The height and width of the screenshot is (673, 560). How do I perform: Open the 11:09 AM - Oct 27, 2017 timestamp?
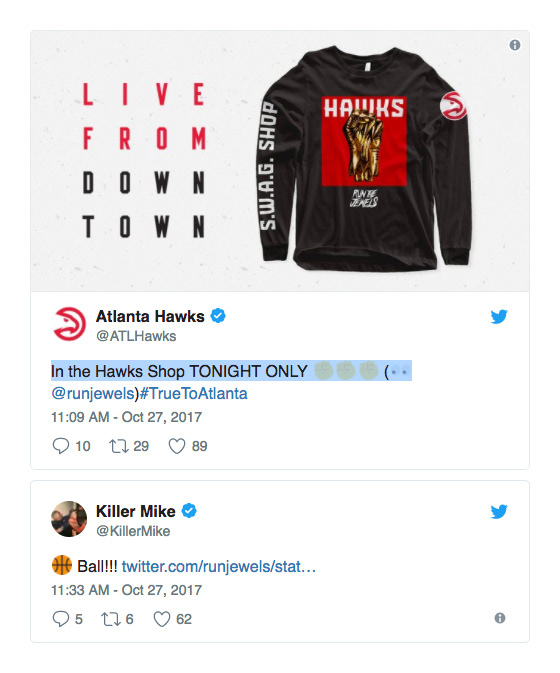pyautogui.click(x=126, y=417)
